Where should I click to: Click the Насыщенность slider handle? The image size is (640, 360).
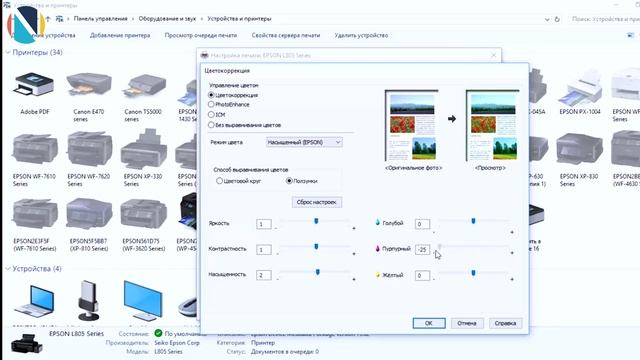318,272
